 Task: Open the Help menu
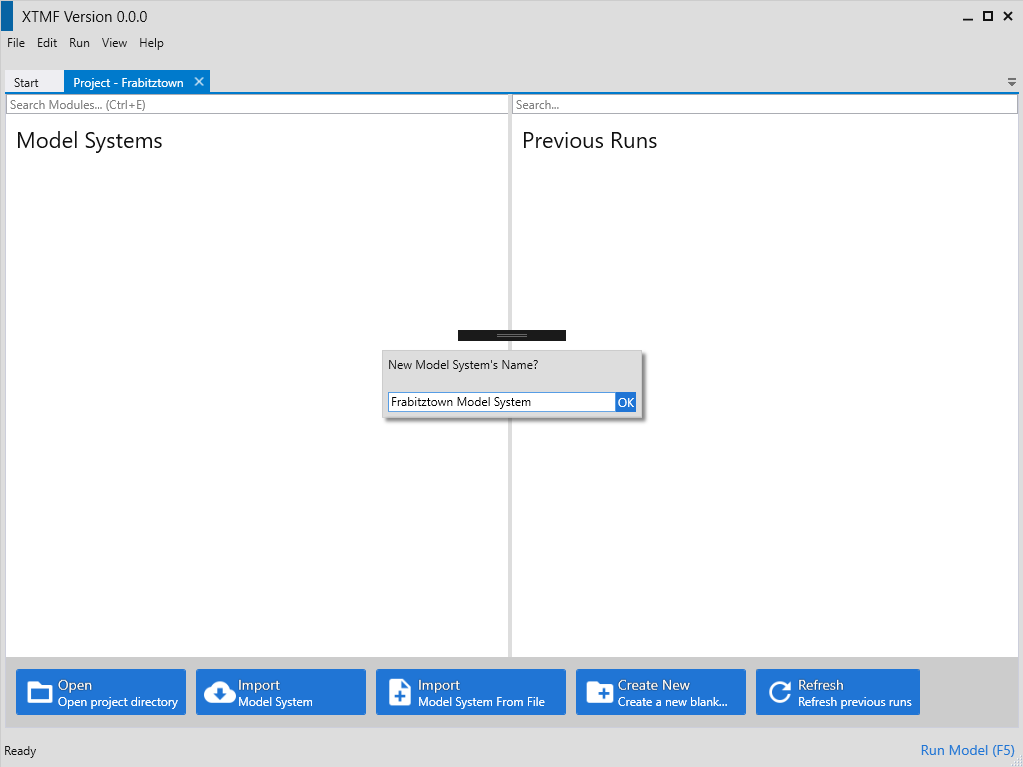(151, 43)
